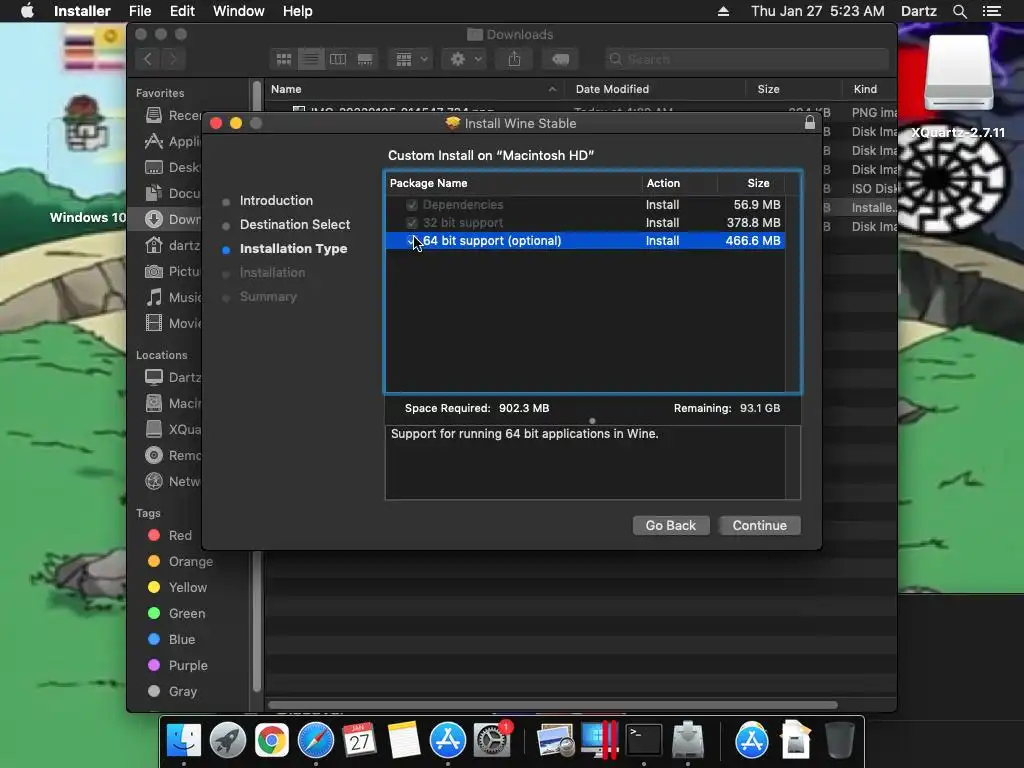Open the Installer menu

tap(82, 11)
